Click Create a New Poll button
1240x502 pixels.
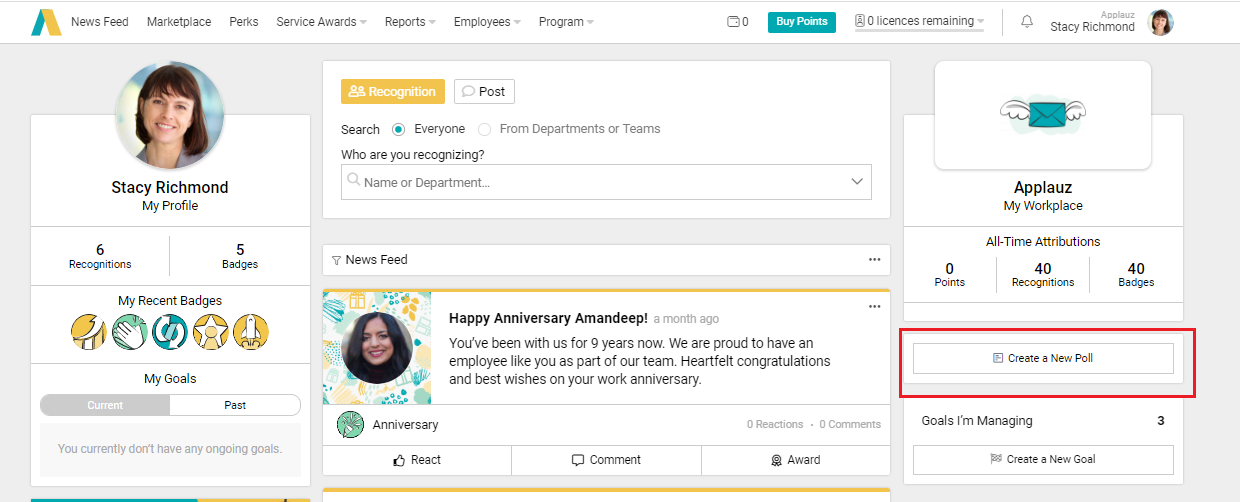1043,358
